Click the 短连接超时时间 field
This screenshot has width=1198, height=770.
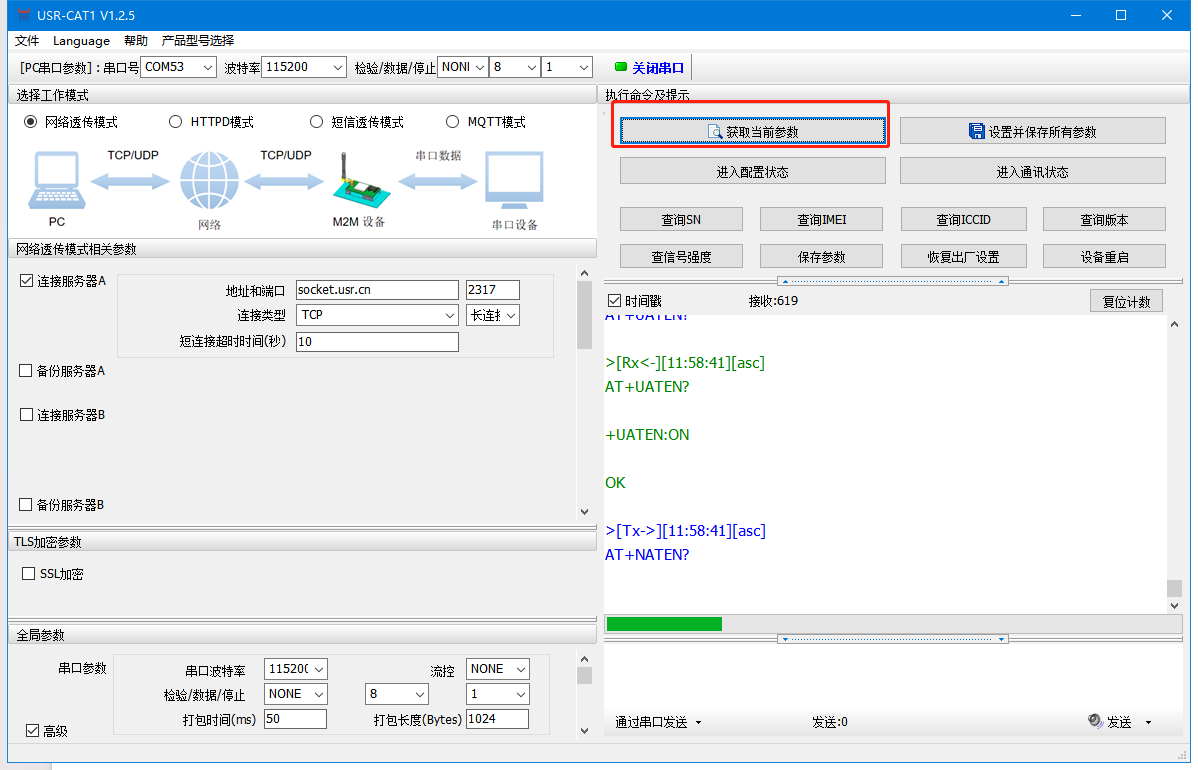point(377,341)
